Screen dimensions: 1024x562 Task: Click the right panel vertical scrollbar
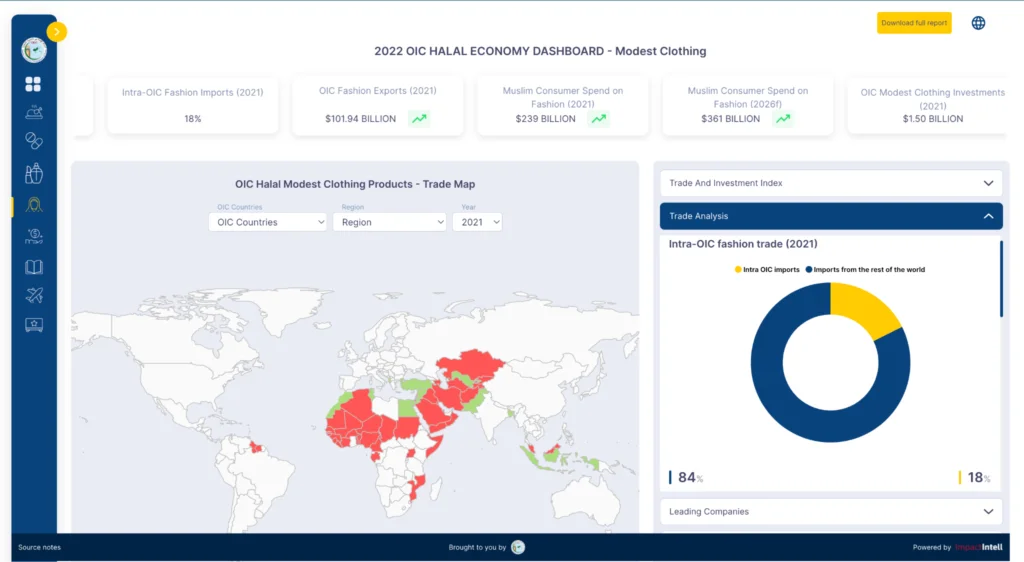[1001, 279]
